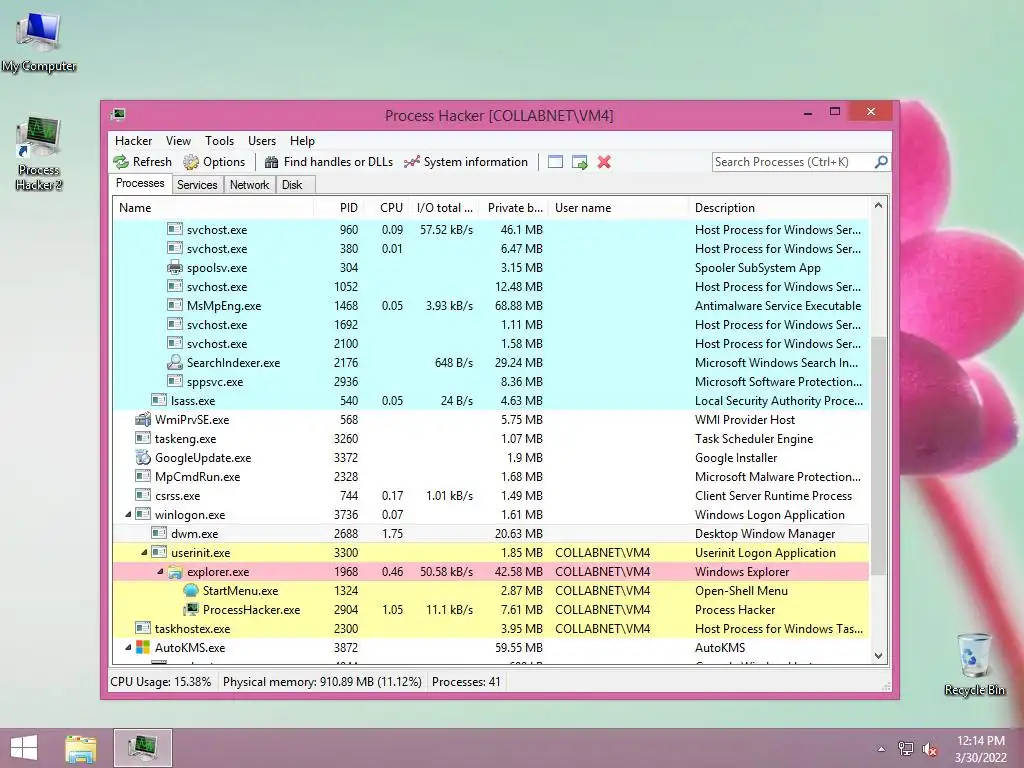1024x768 pixels.
Task: Select the lsass.exe process icon
Action: click(x=159, y=400)
